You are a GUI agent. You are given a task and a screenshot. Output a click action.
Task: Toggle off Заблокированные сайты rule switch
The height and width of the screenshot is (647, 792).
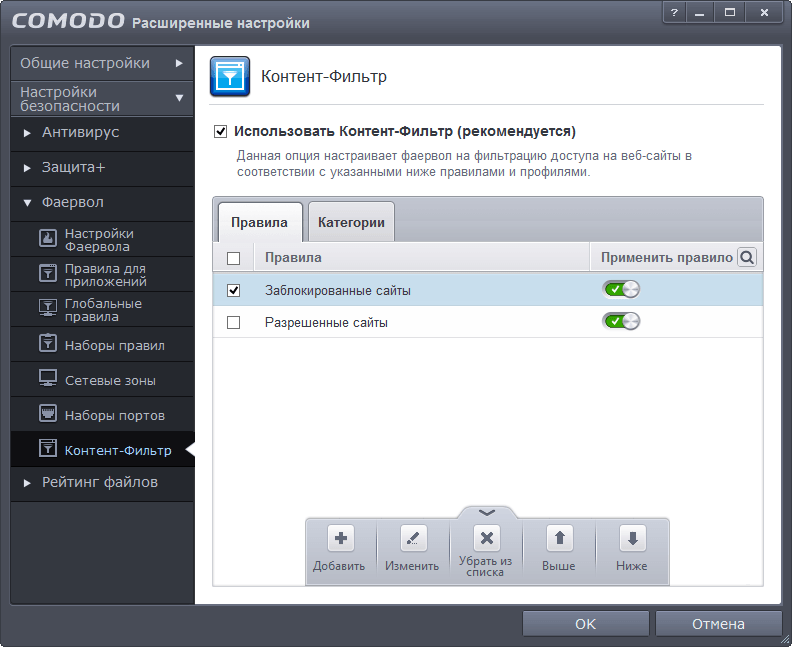(621, 289)
